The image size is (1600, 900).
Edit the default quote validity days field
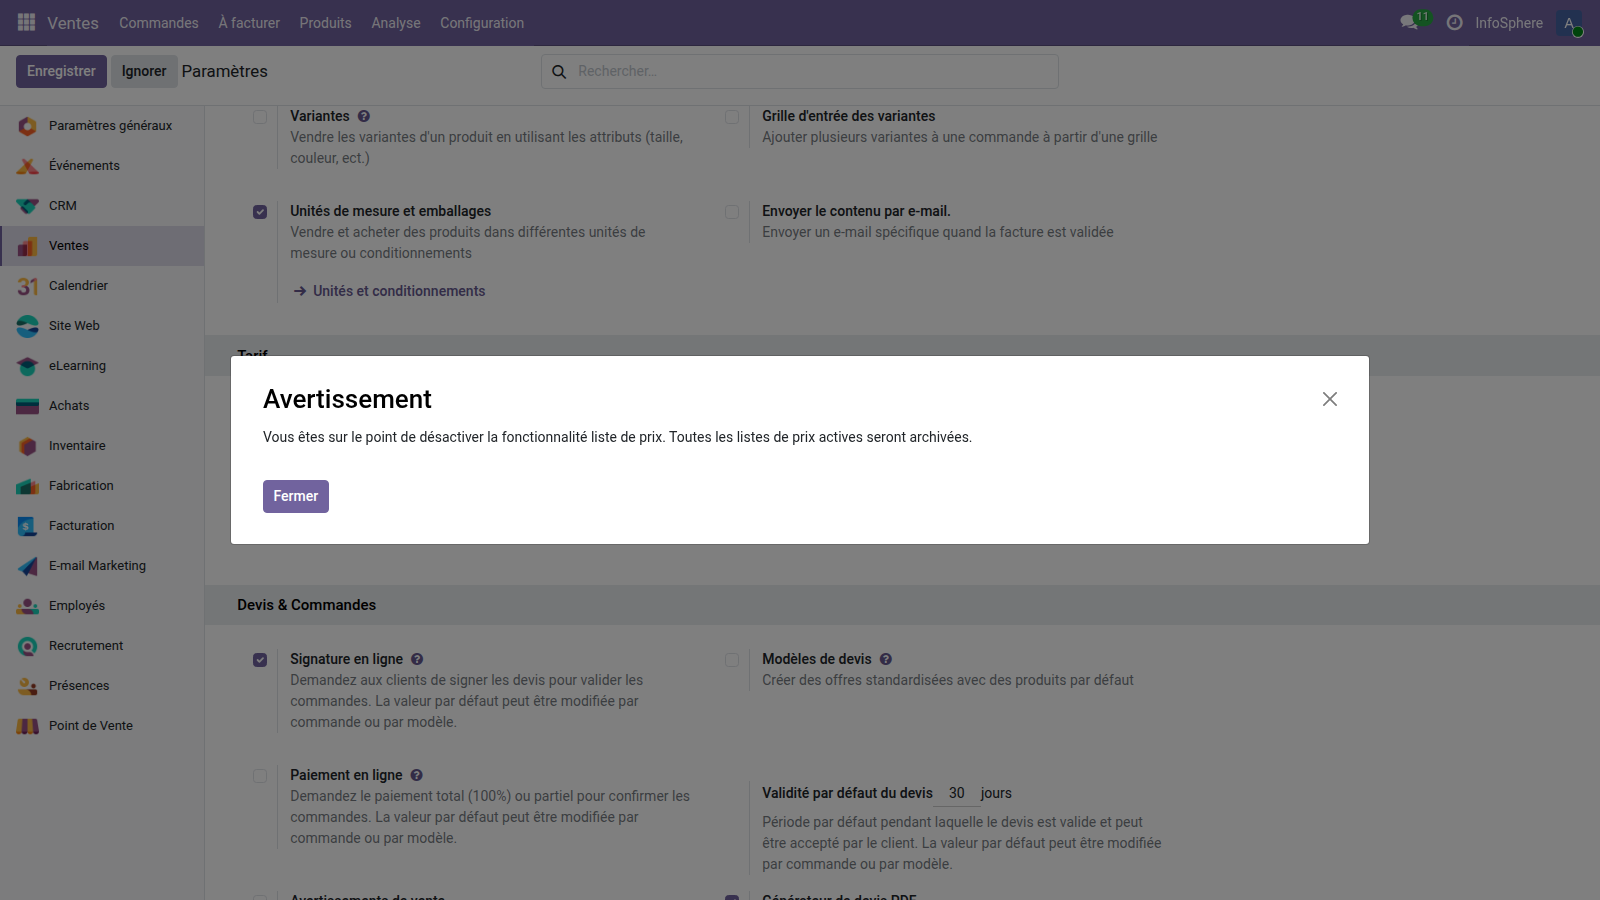(x=956, y=793)
